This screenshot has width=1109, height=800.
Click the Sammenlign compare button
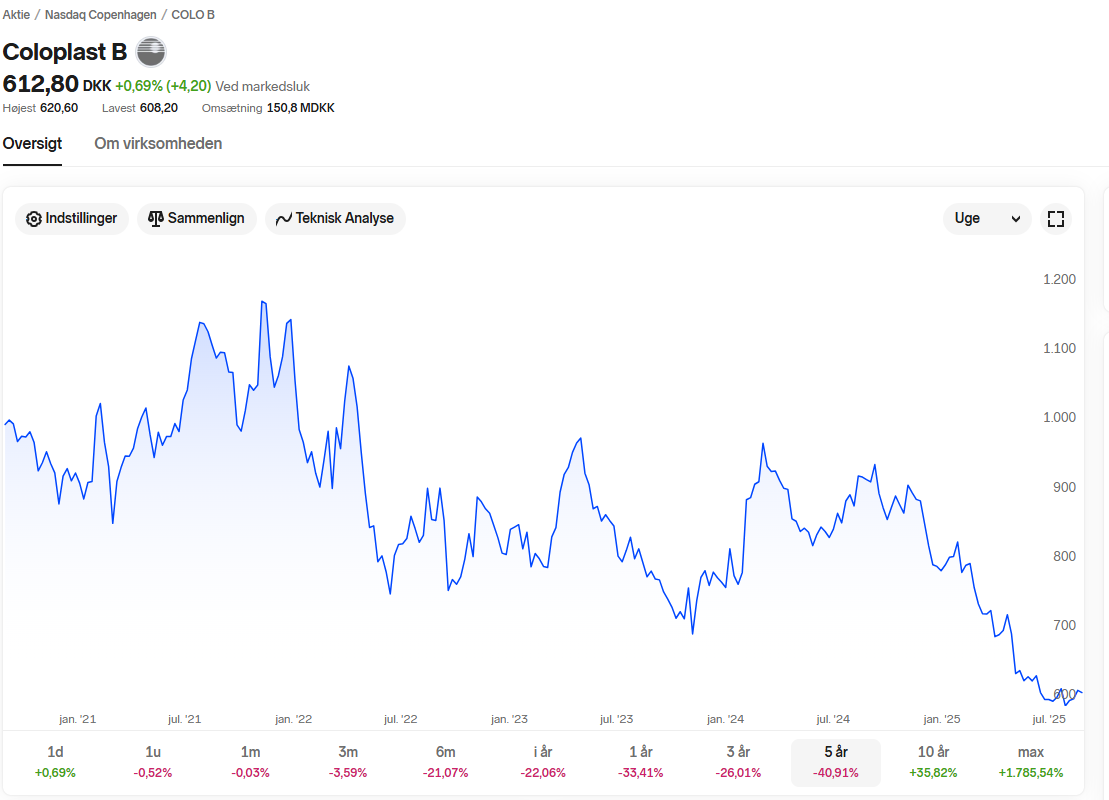coord(197,219)
